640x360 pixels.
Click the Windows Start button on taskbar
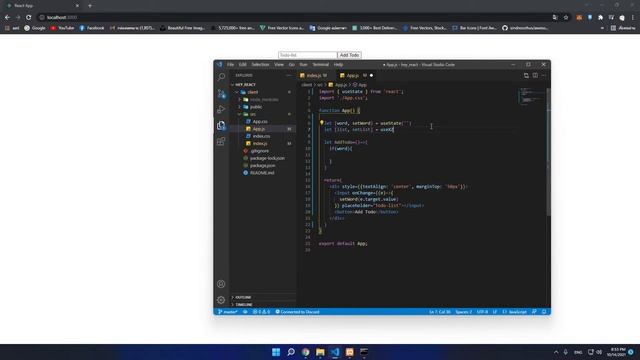[276, 352]
